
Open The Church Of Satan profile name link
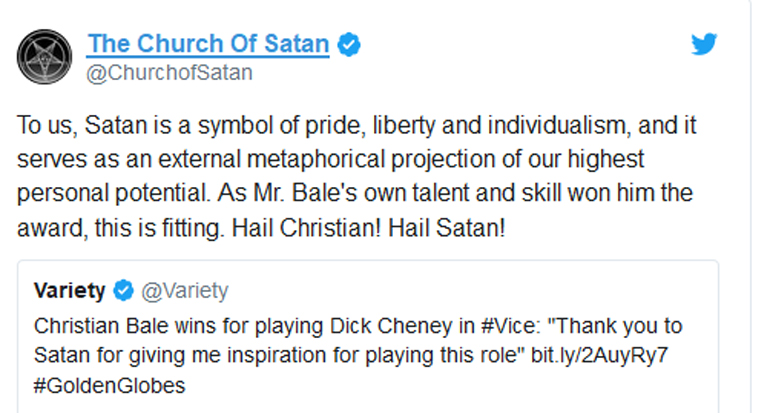click(208, 44)
